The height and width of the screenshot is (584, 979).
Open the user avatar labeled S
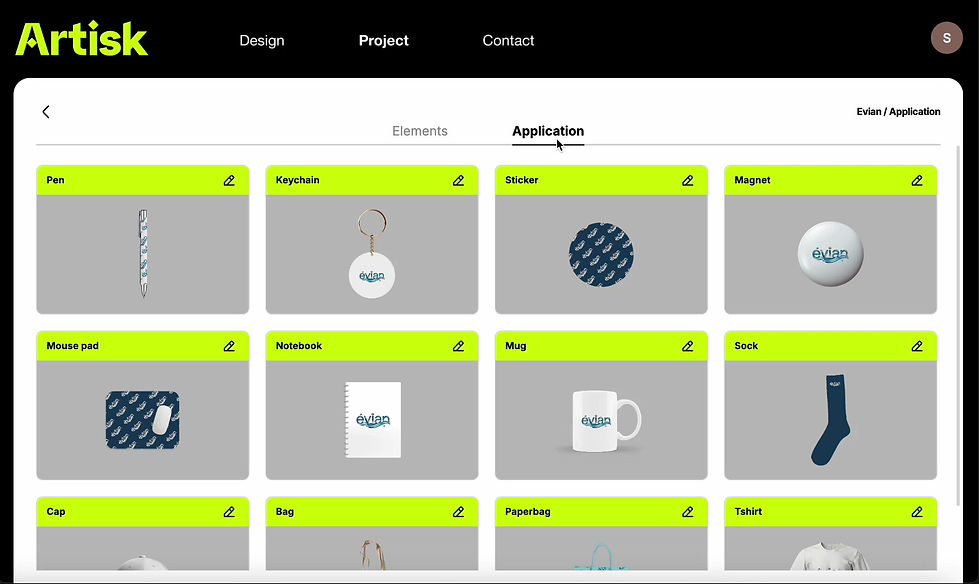point(947,38)
